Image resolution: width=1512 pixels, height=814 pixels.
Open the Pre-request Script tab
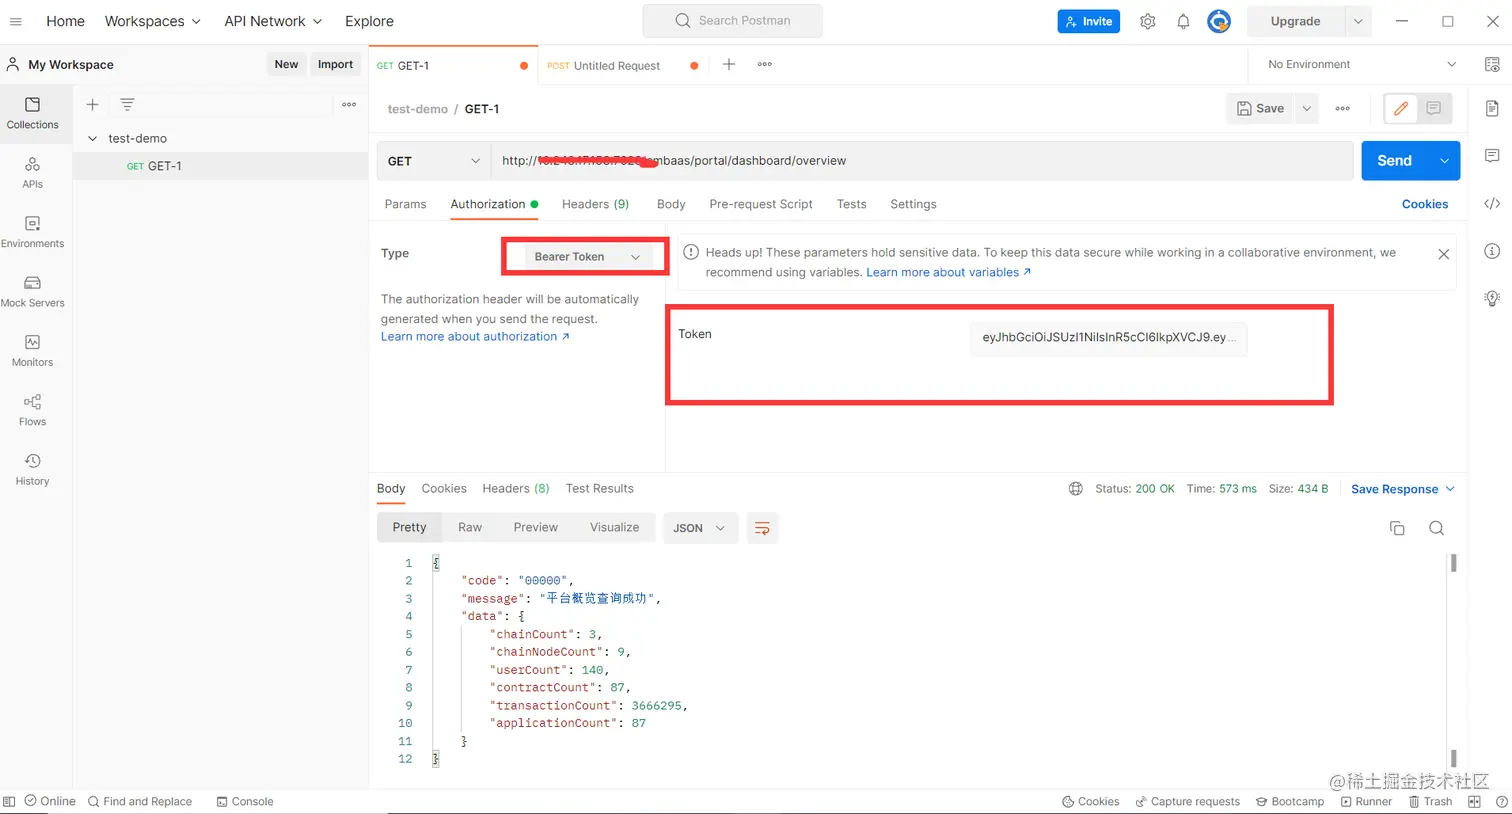pos(761,204)
